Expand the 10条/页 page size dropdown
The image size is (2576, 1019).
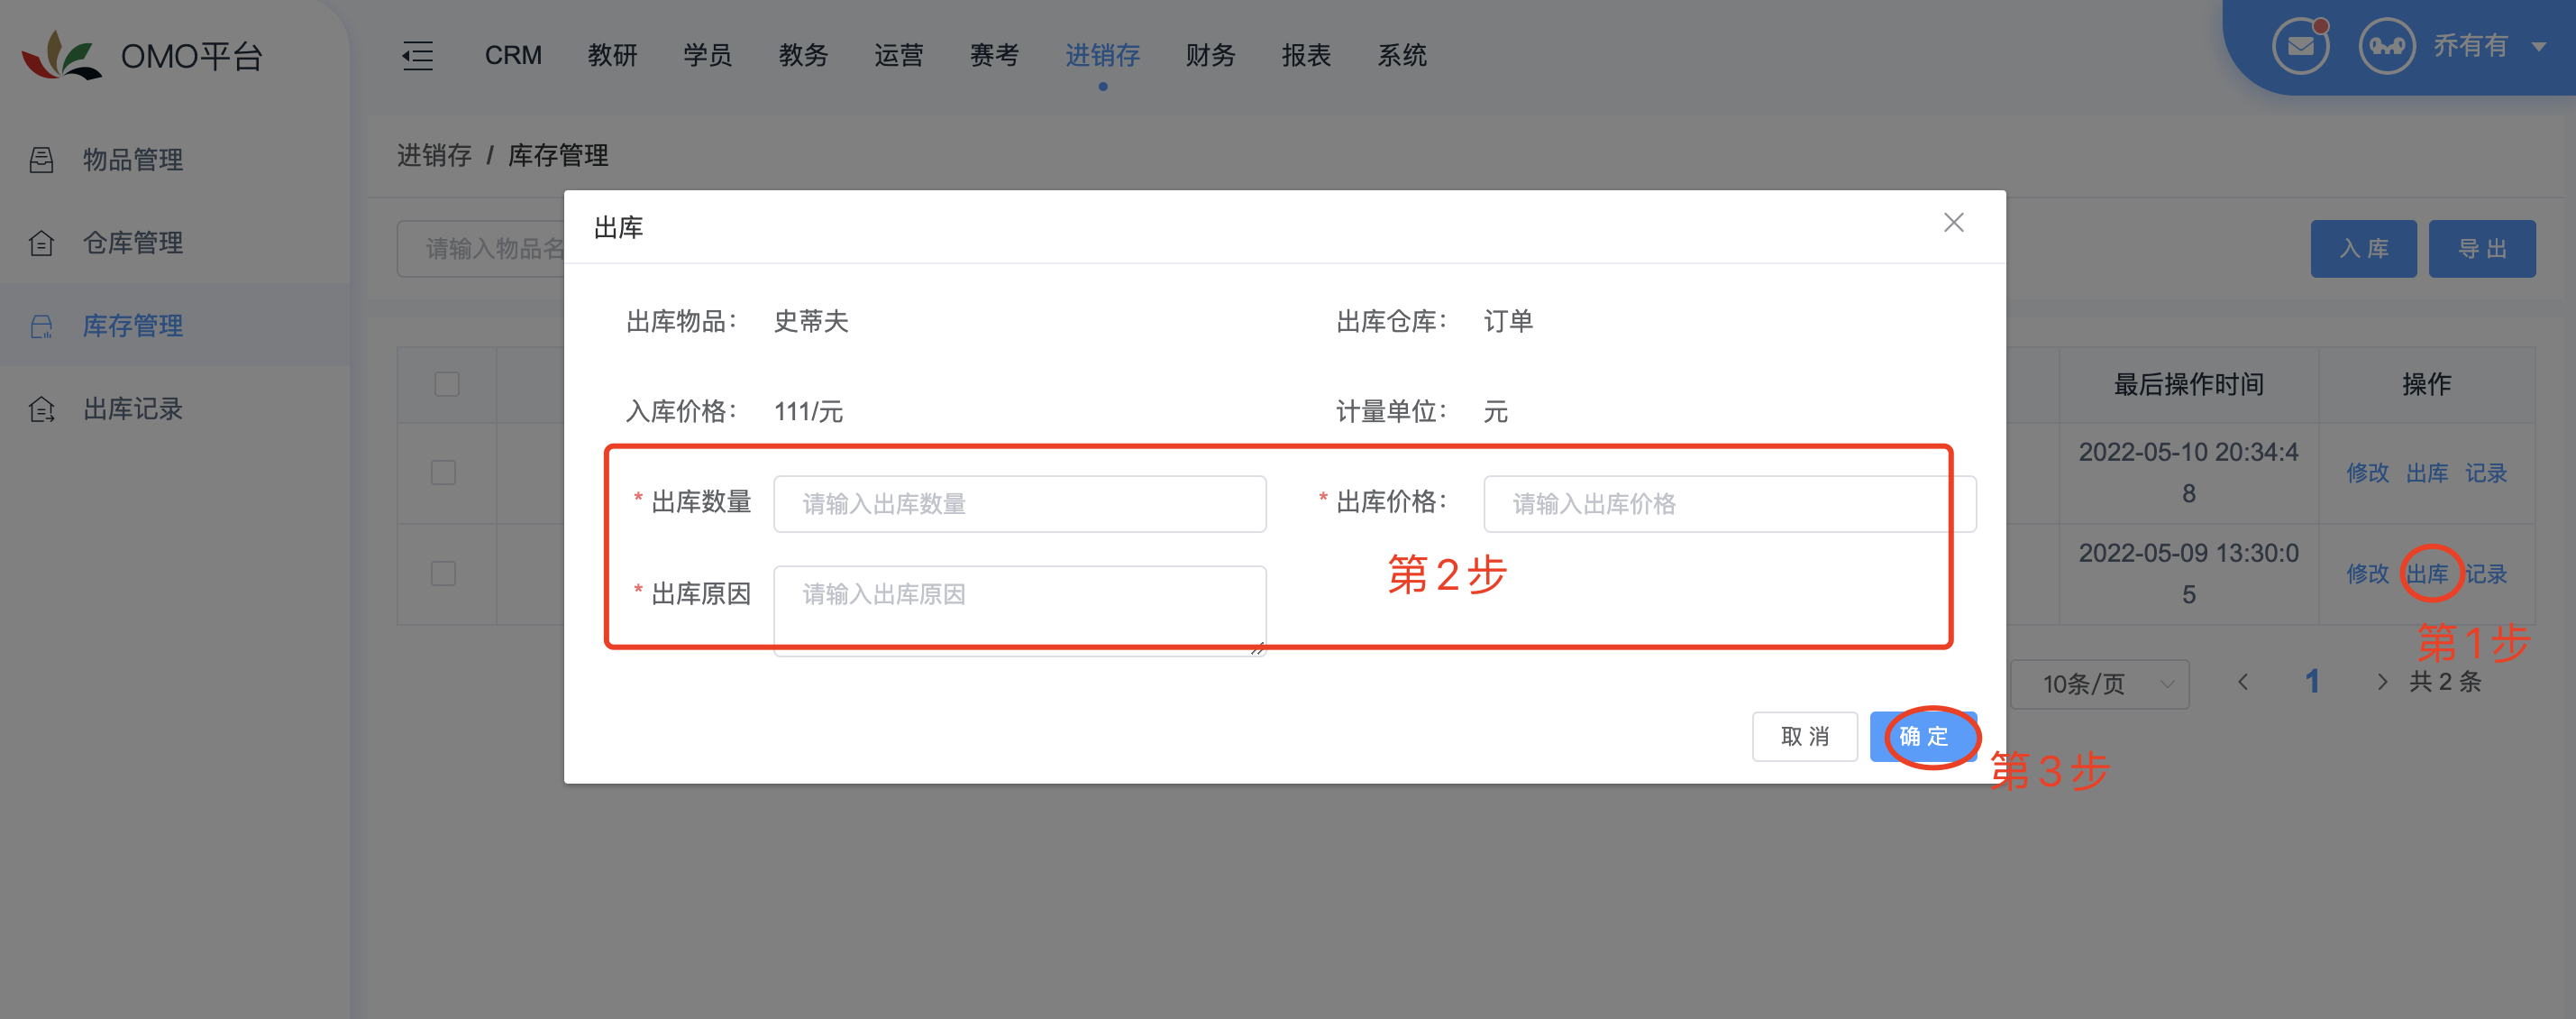click(x=2099, y=684)
